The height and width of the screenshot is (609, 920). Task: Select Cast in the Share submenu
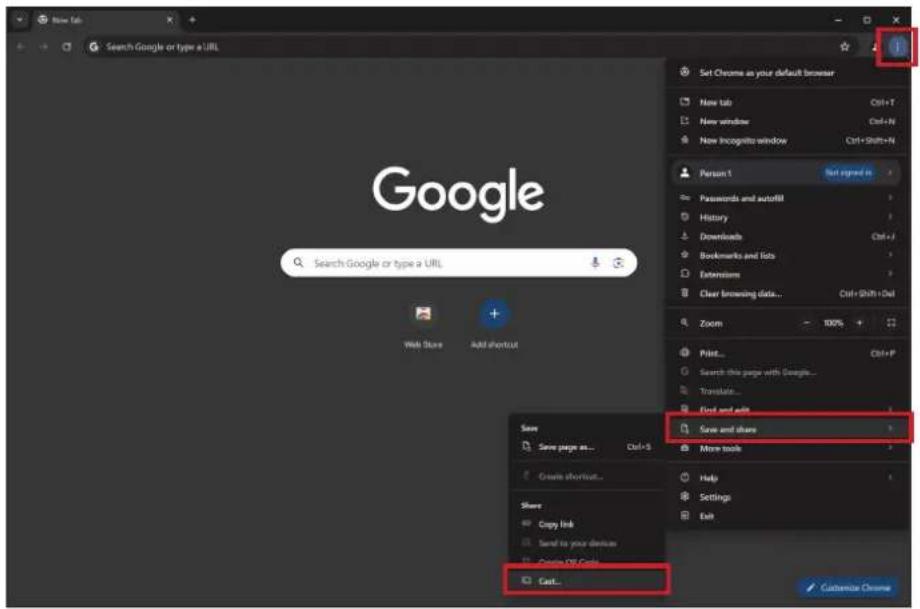click(586, 581)
